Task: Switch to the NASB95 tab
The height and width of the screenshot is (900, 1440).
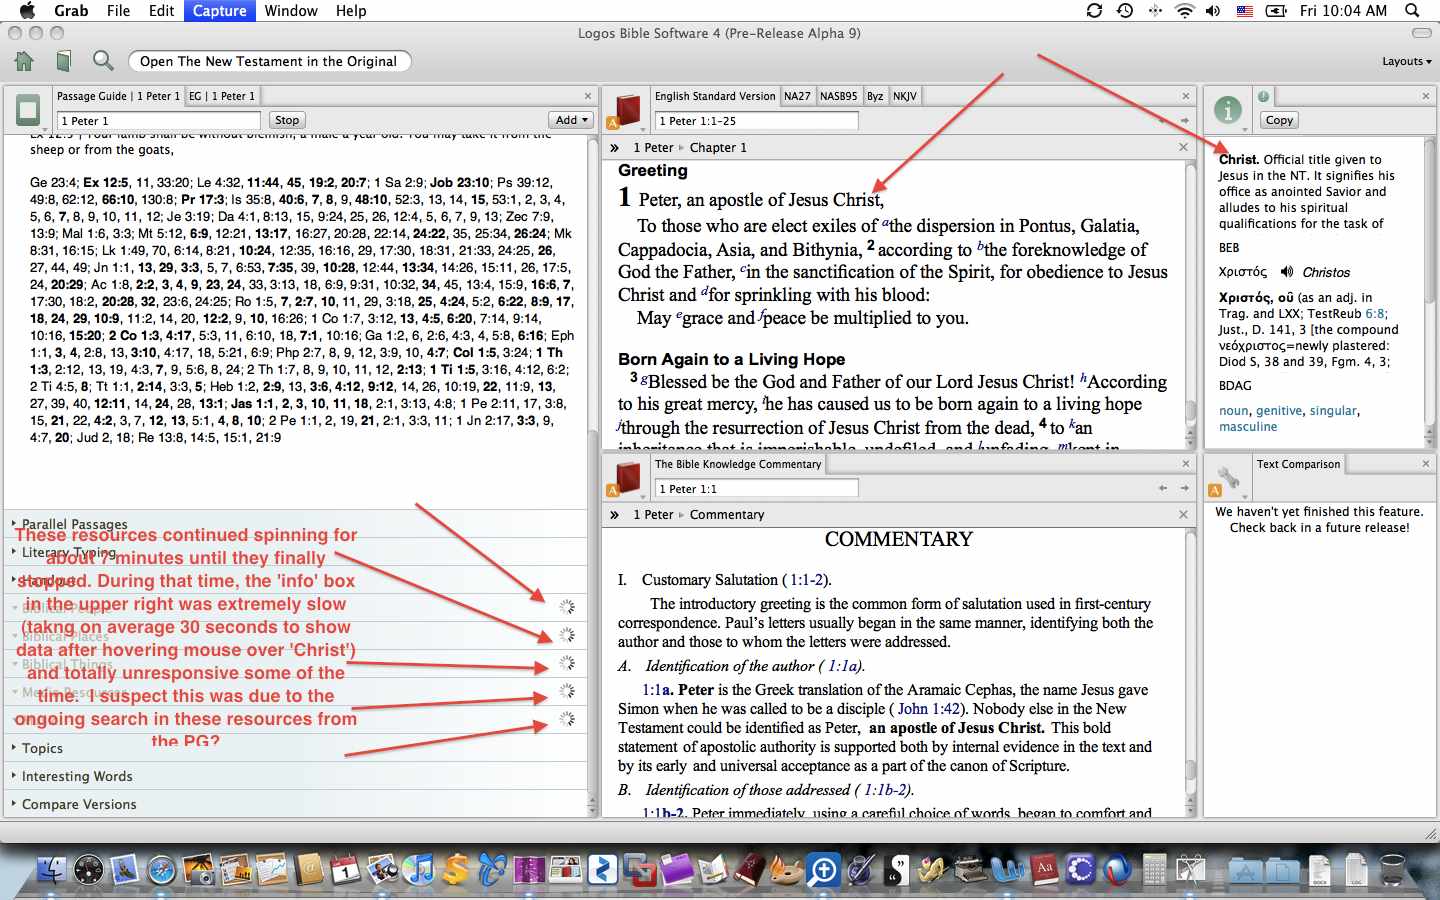Action: 838,96
